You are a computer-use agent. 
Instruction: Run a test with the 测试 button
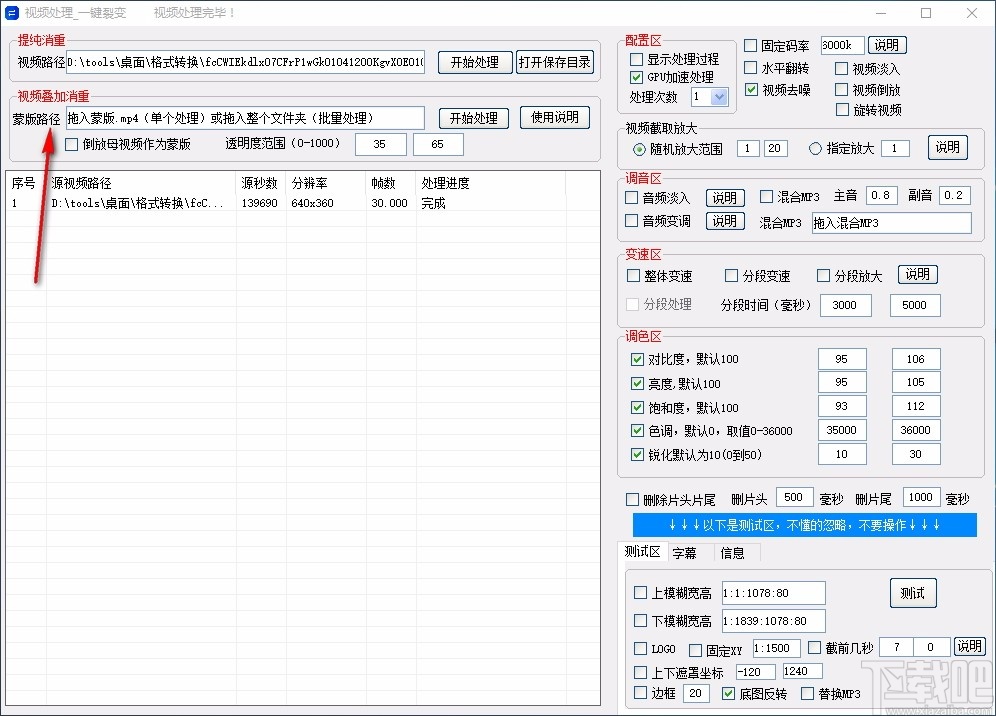[x=913, y=592]
